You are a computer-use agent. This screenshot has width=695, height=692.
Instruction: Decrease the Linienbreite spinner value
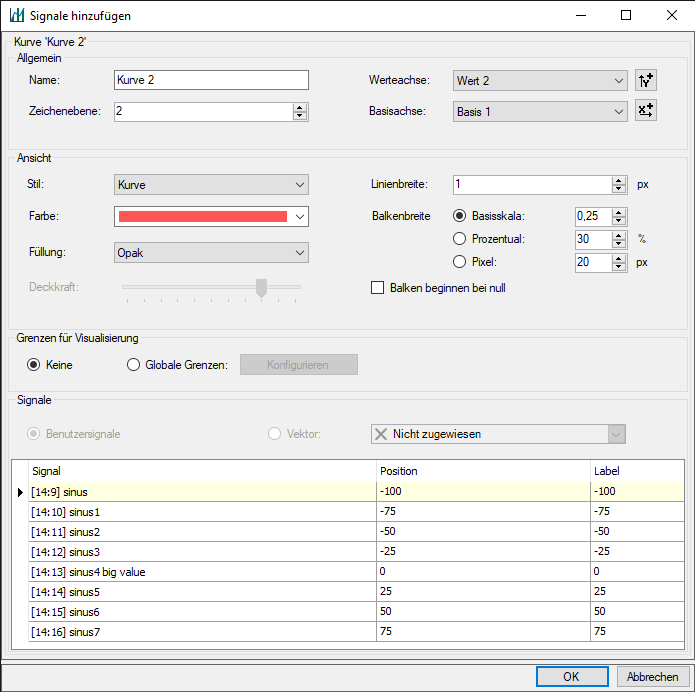(x=619, y=189)
